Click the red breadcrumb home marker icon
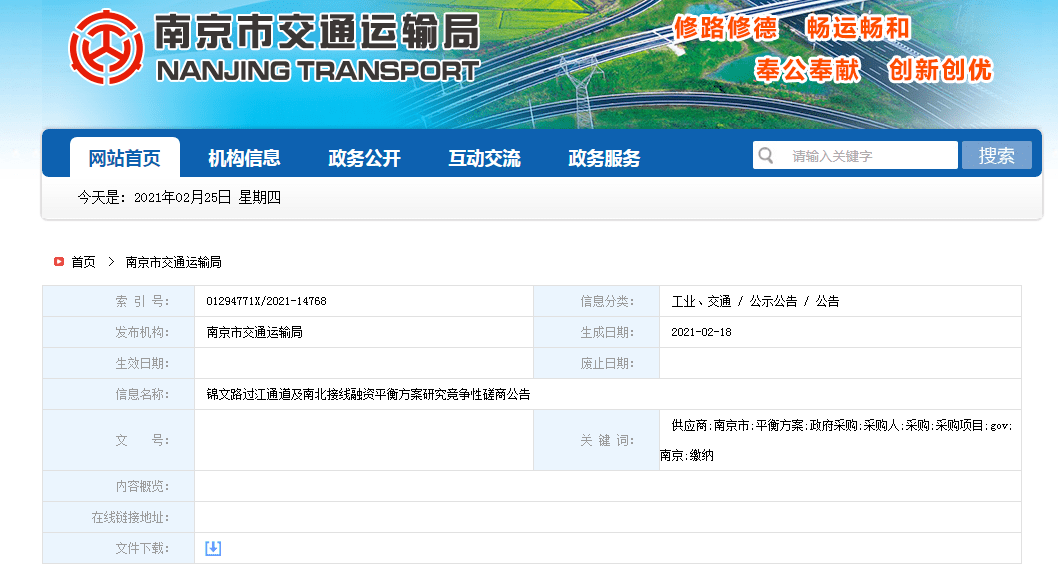Image resolution: width=1058 pixels, height=570 pixels. [x=59, y=262]
